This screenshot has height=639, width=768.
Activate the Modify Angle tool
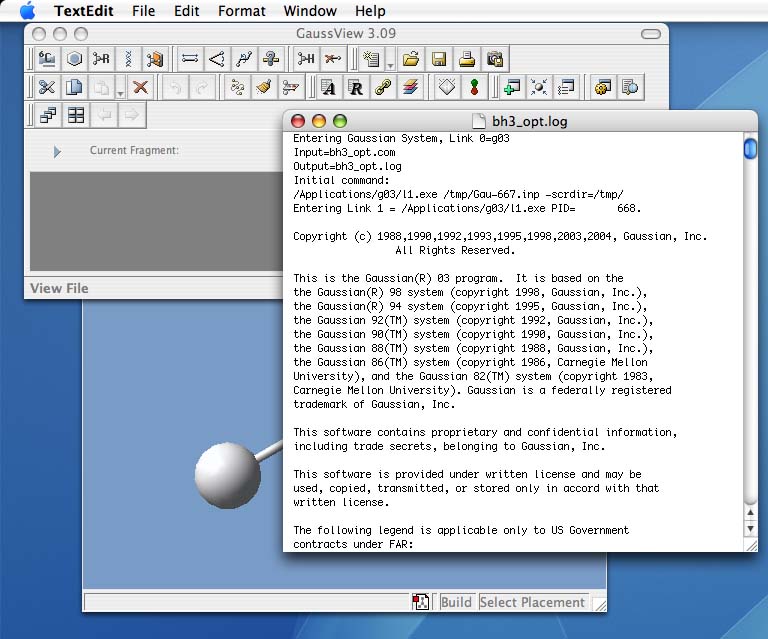pos(216,59)
